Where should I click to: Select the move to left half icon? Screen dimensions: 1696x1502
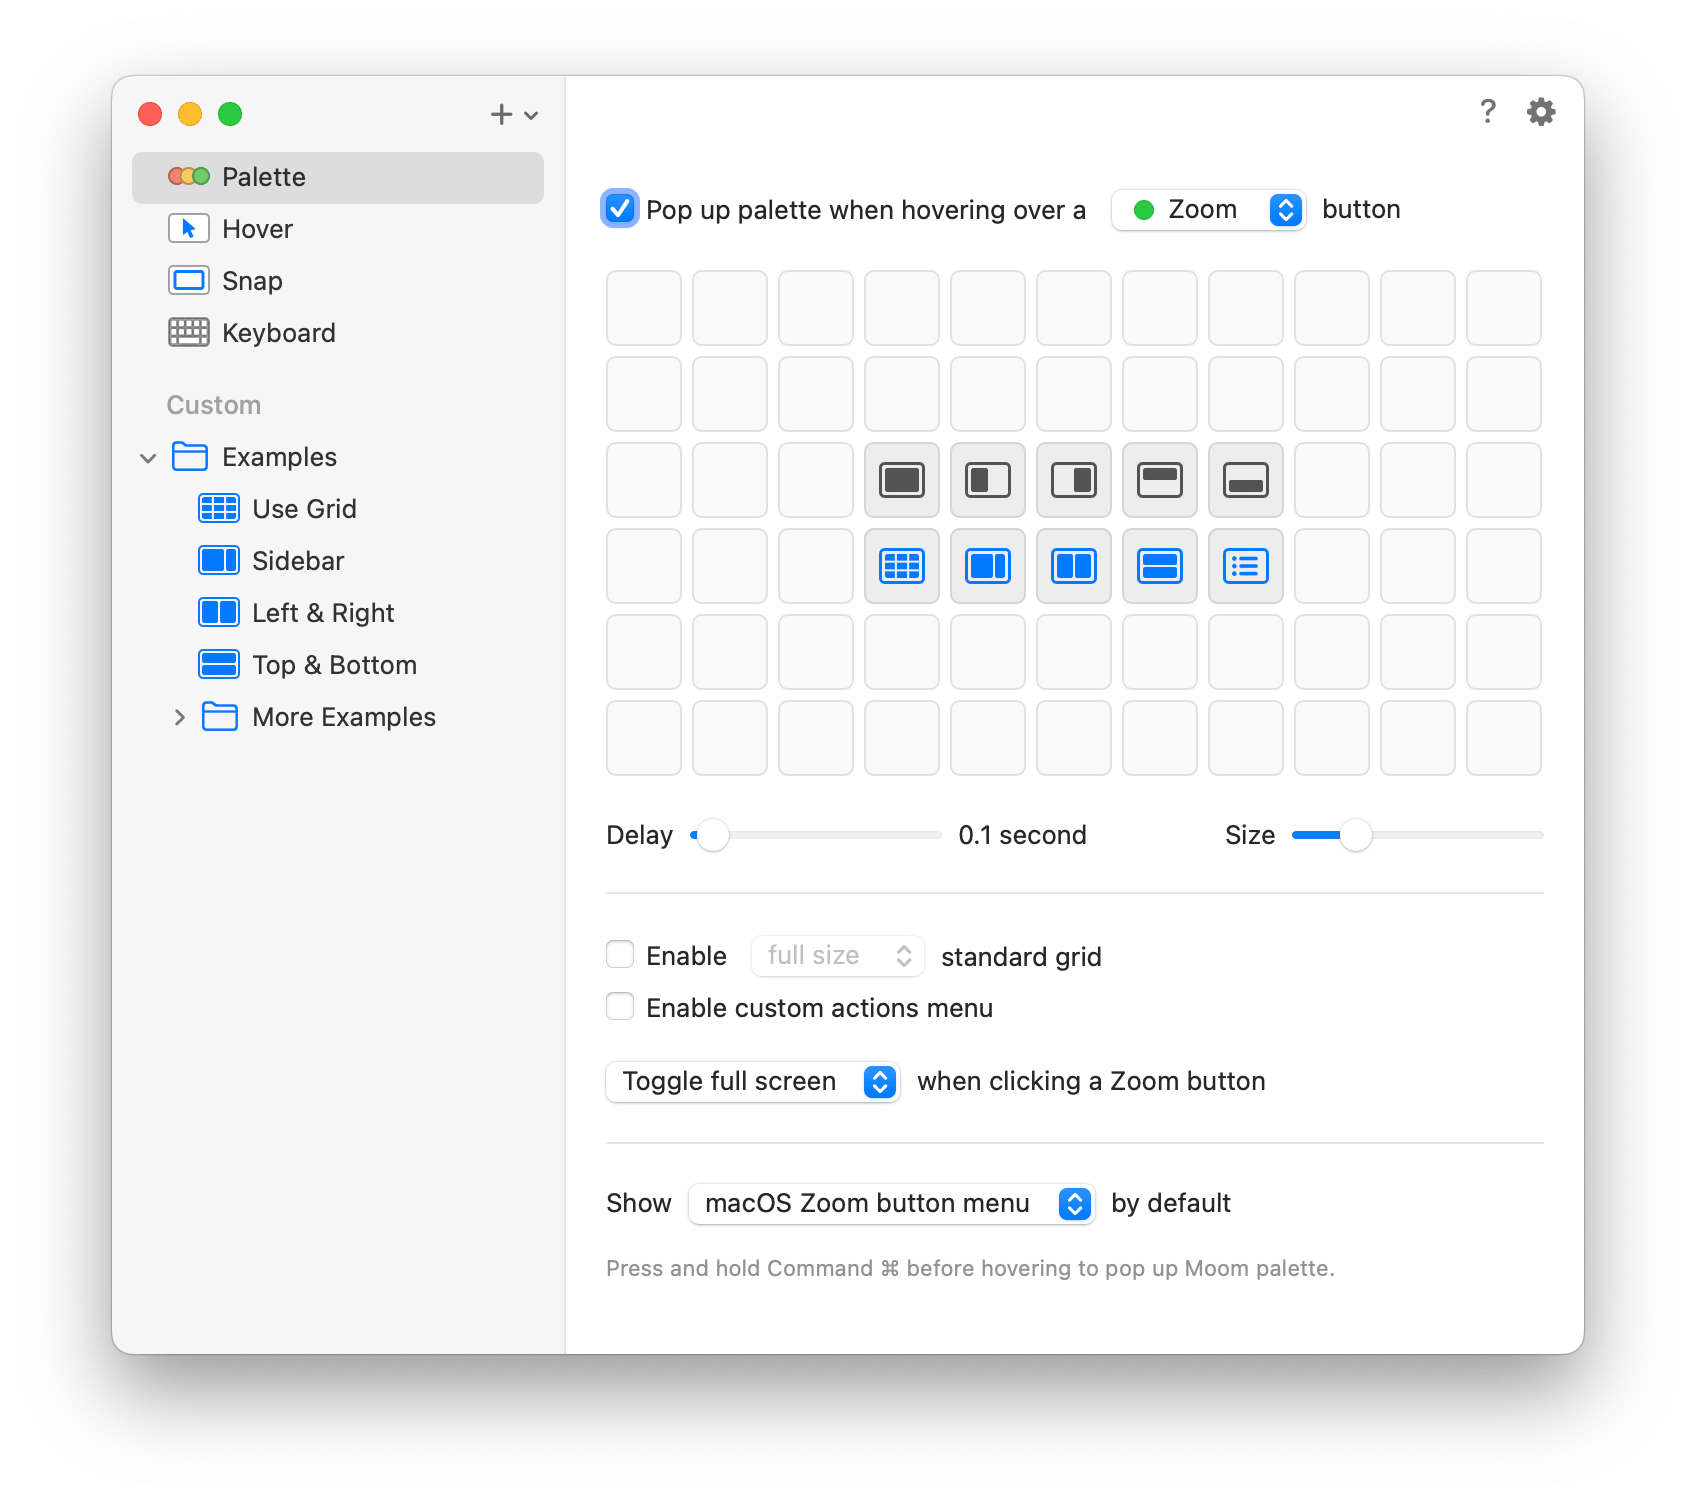[987, 480]
